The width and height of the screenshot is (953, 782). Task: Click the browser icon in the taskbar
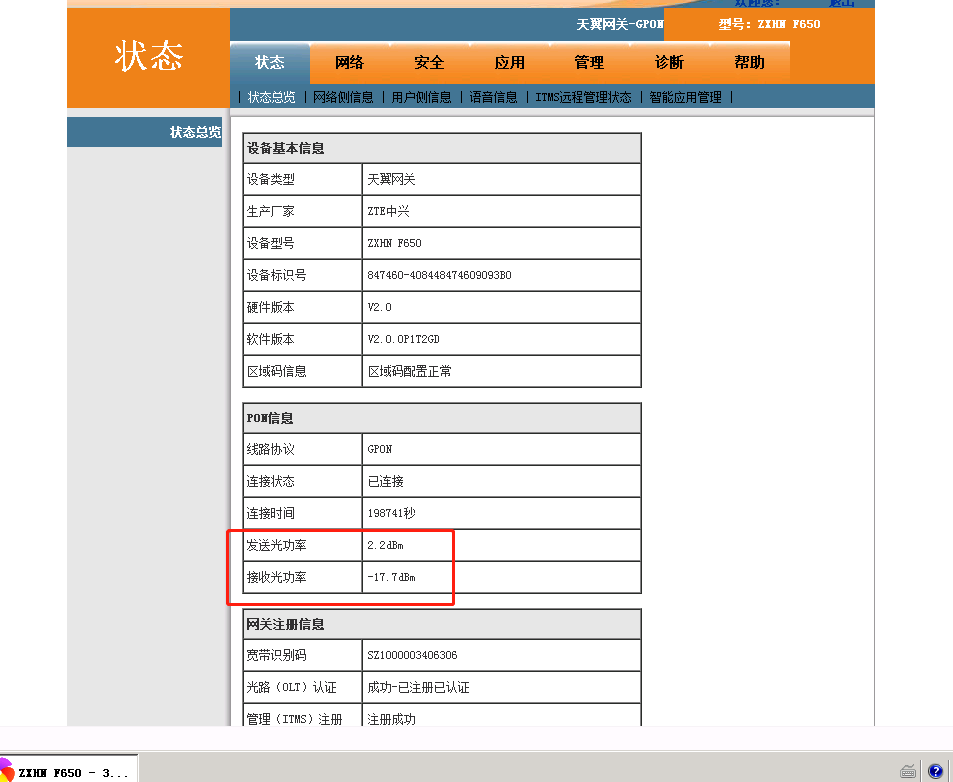pyautogui.click(x=6, y=771)
